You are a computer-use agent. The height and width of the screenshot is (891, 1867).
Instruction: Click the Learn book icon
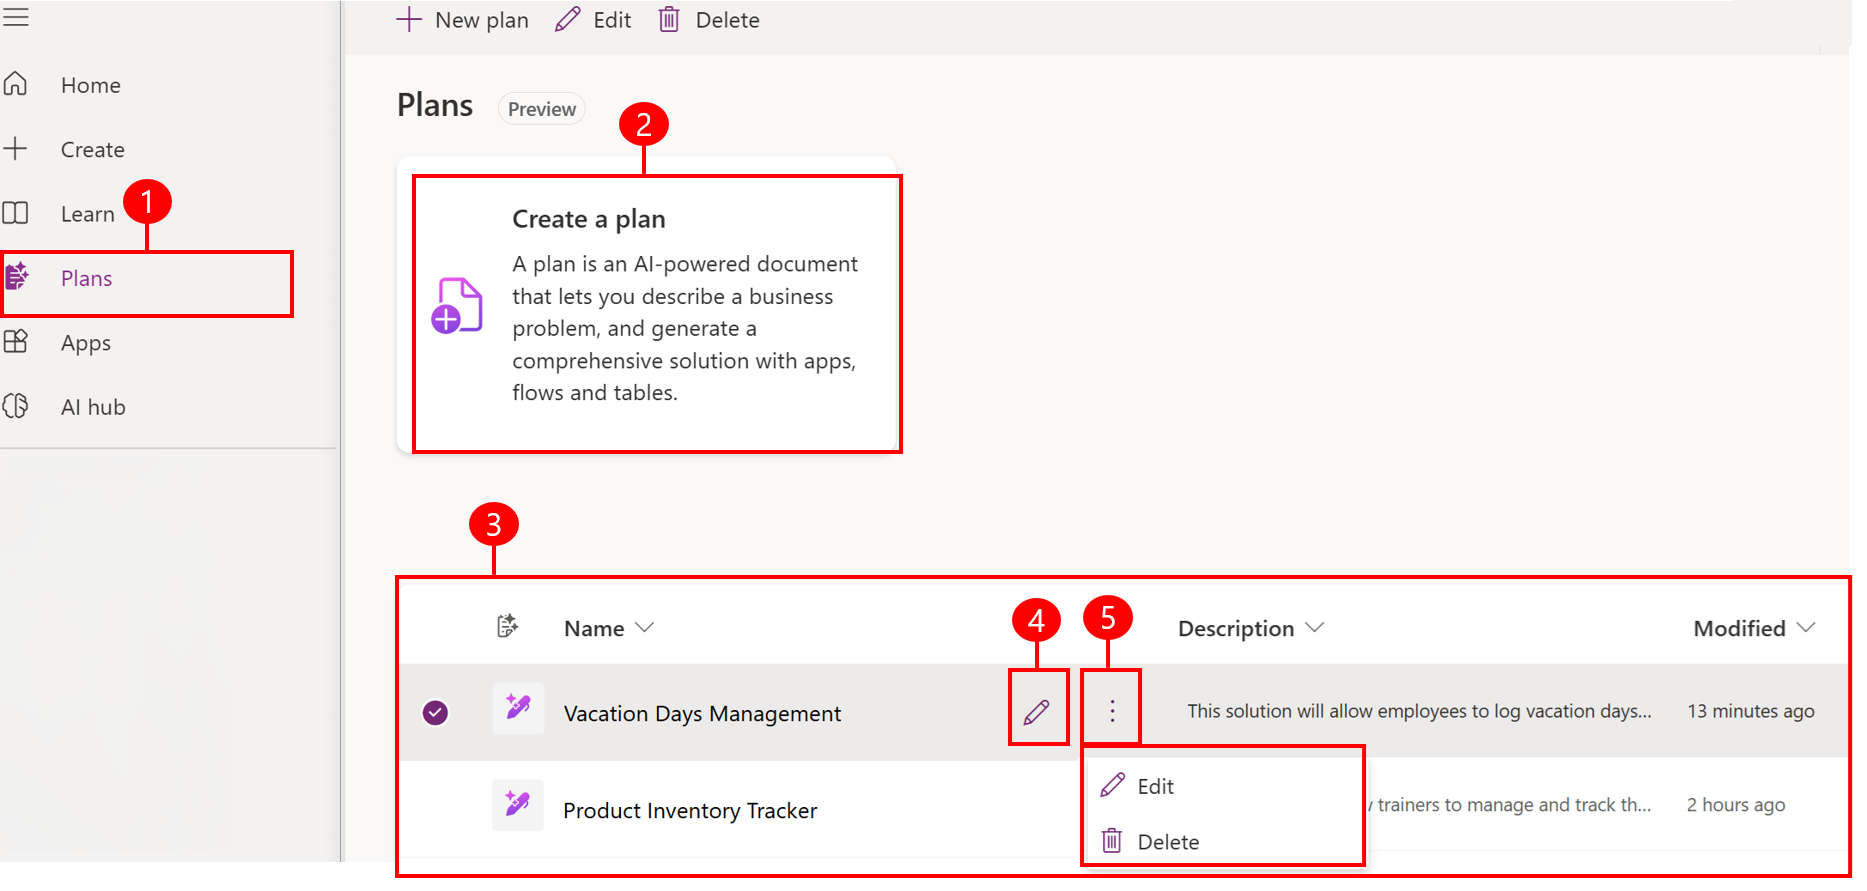15,213
